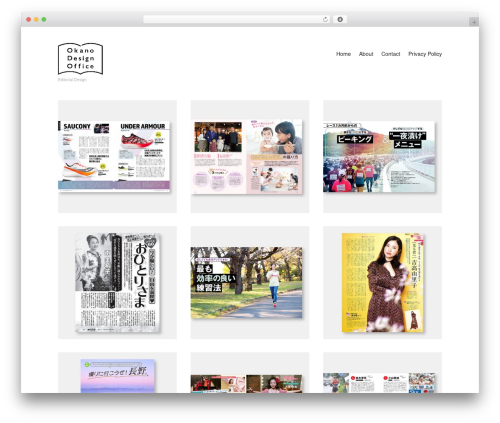Click the Editorial Design tagline text
The image size is (500, 423).
click(x=72, y=80)
